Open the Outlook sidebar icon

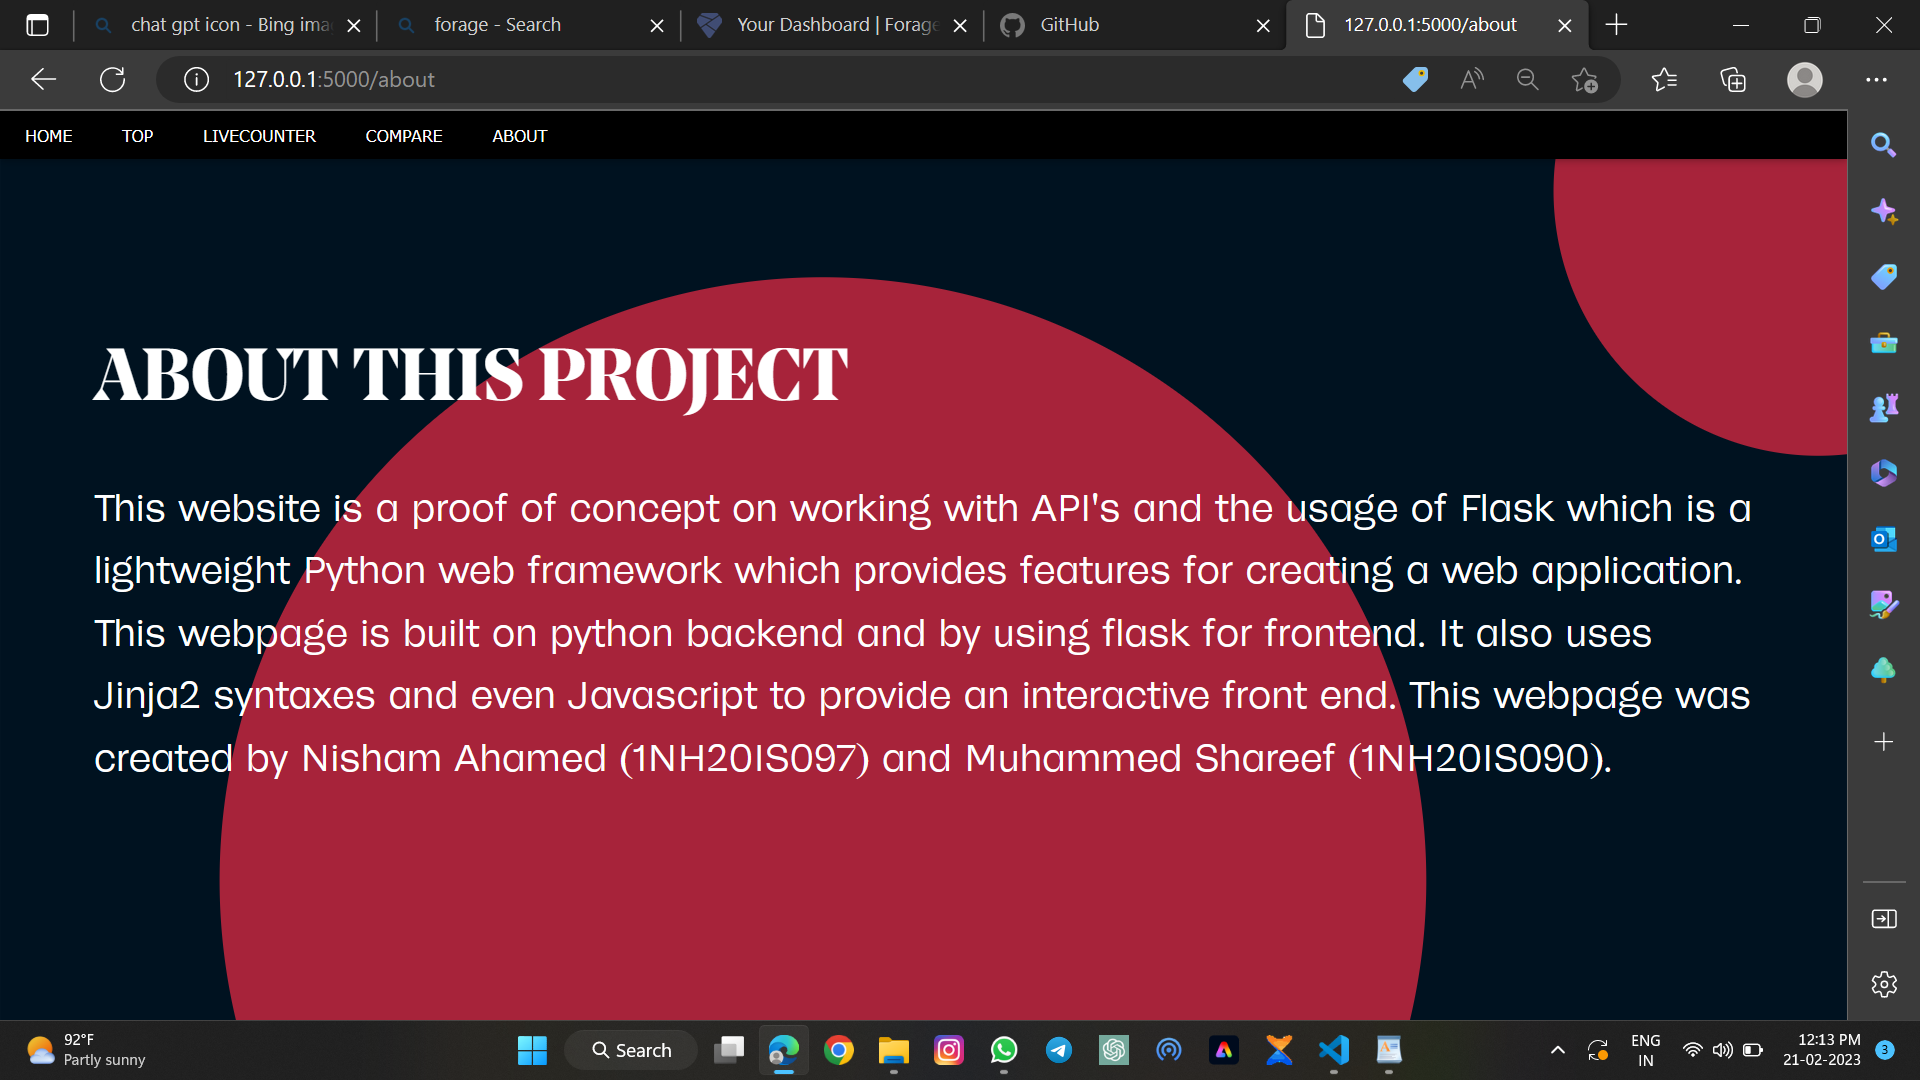coord(1883,539)
